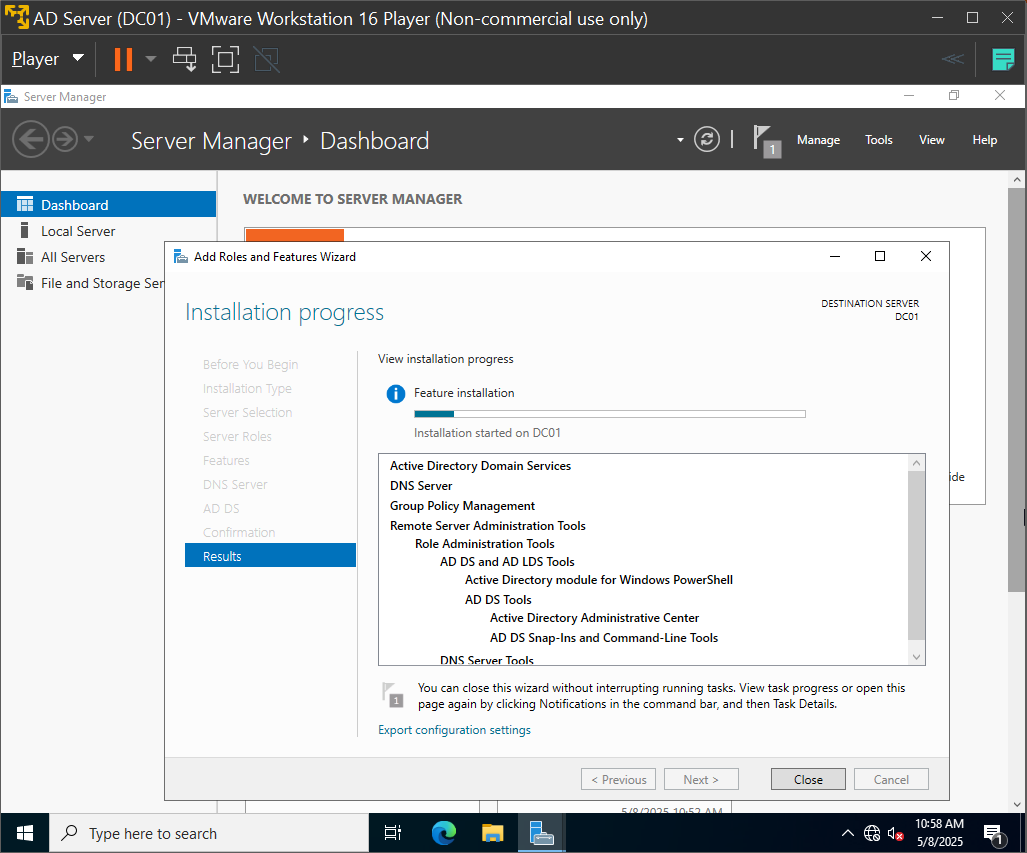
Task: Launch Microsoft Edge from taskbar
Action: coord(443,833)
